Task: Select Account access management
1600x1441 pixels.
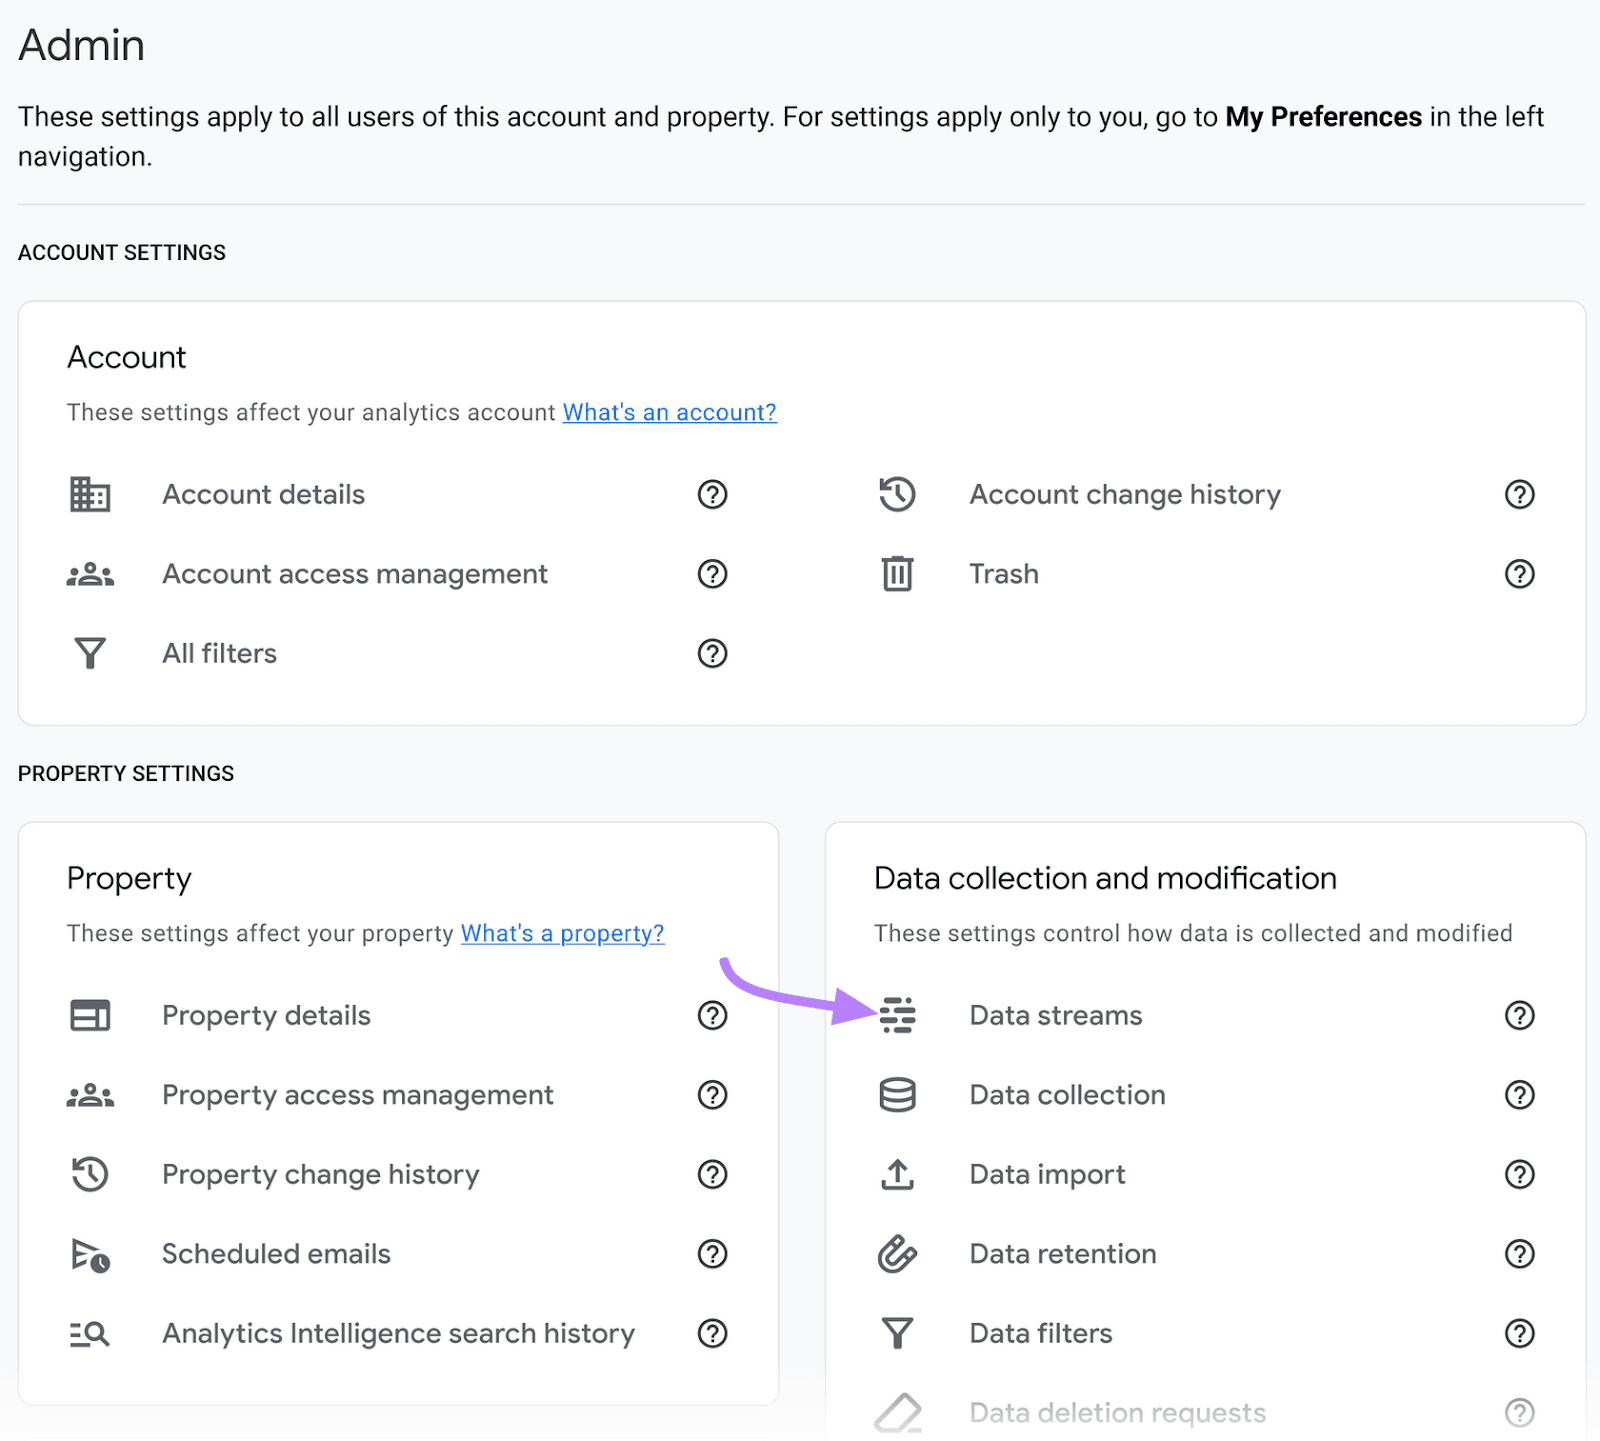Action: coord(354,574)
